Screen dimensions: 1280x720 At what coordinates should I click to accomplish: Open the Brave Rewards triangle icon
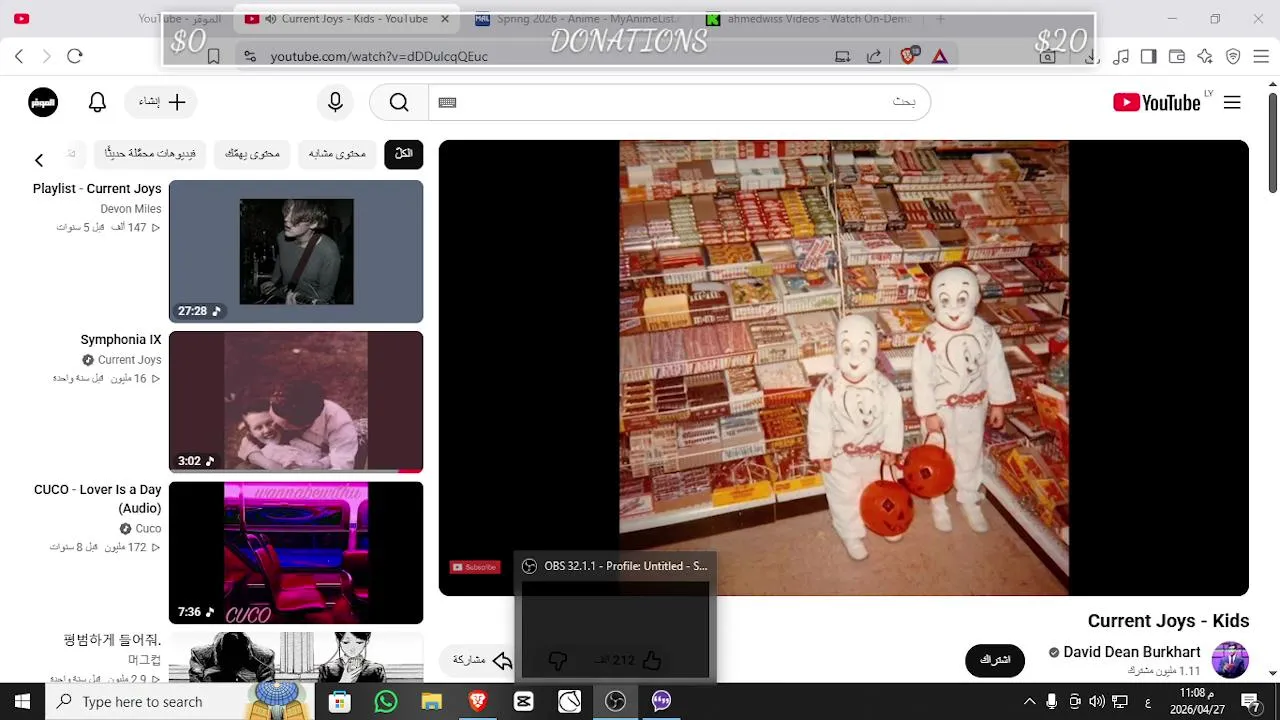[940, 57]
